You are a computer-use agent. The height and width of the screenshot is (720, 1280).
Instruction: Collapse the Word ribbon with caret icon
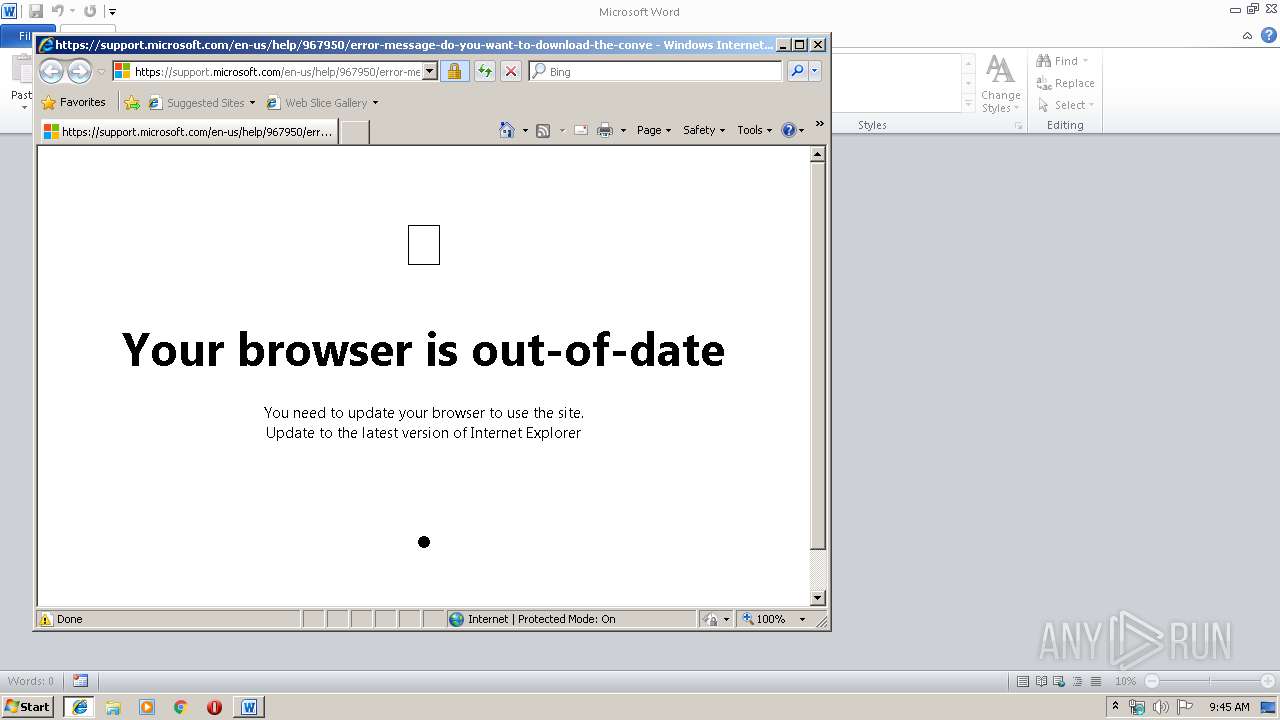[x=1247, y=36]
